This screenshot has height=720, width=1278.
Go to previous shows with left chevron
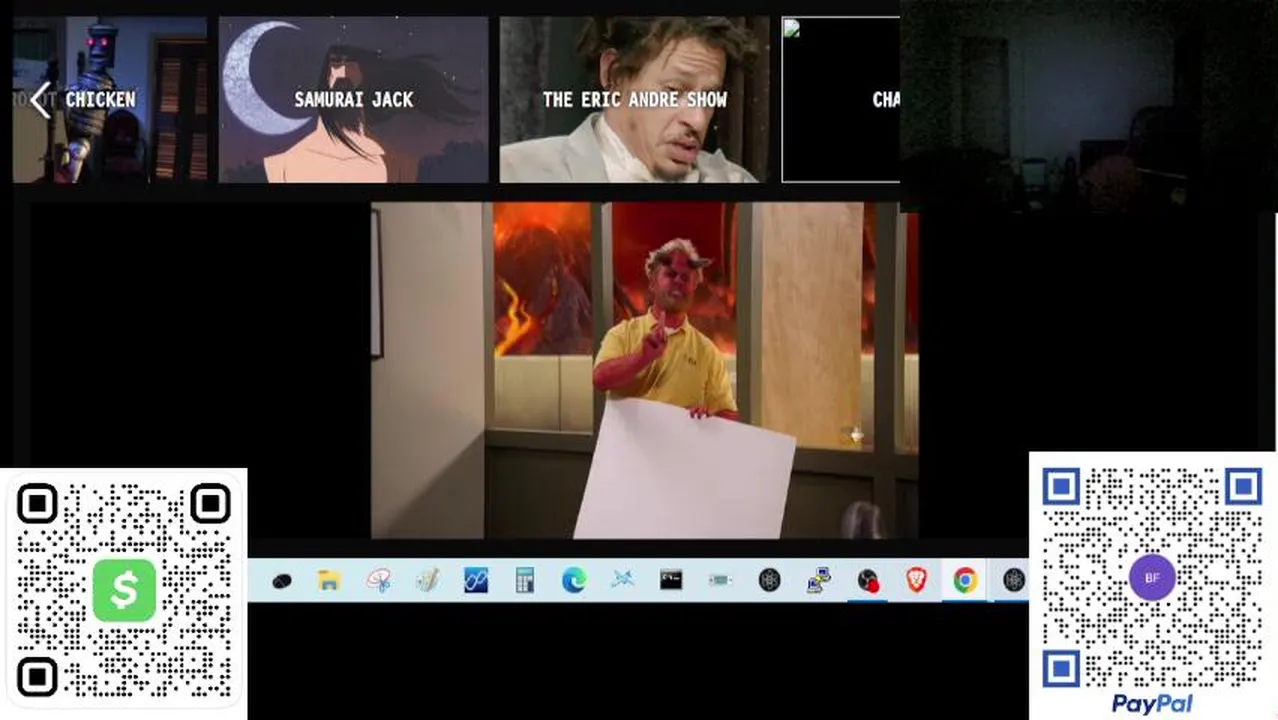[40, 100]
